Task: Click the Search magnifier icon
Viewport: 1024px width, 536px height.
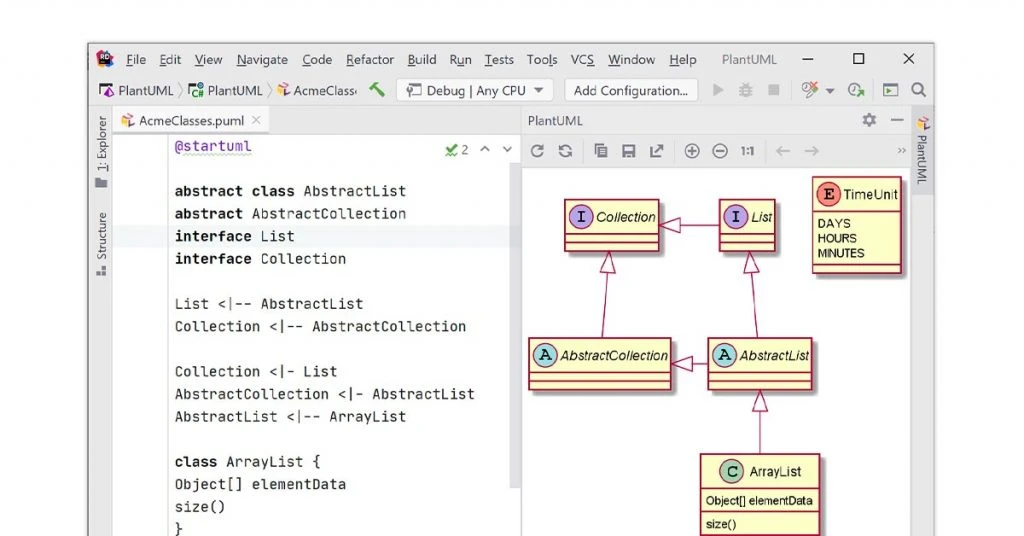Action: (918, 90)
